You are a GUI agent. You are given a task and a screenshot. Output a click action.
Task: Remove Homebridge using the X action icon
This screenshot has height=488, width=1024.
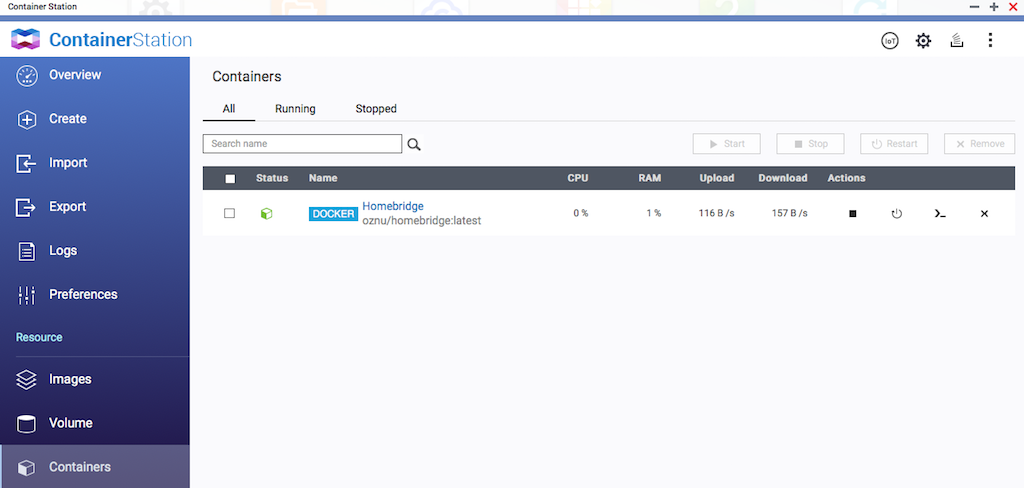point(984,214)
